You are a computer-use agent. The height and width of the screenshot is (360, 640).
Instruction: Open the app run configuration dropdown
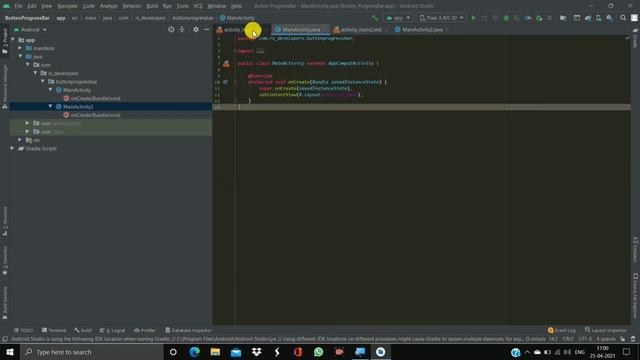[x=398, y=18]
